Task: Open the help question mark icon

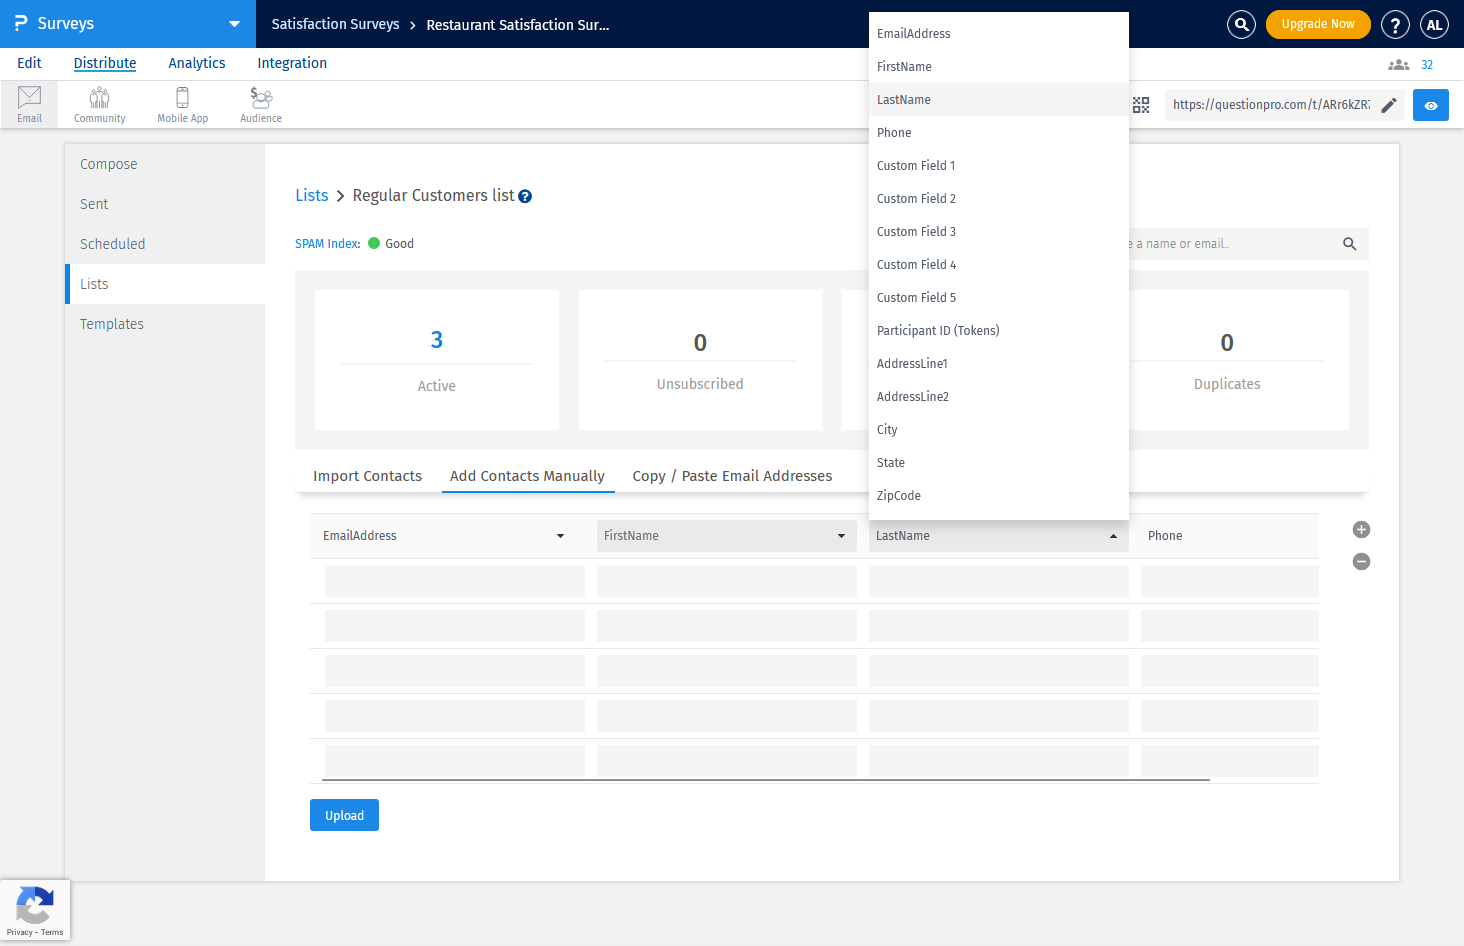Action: pyautogui.click(x=1394, y=24)
